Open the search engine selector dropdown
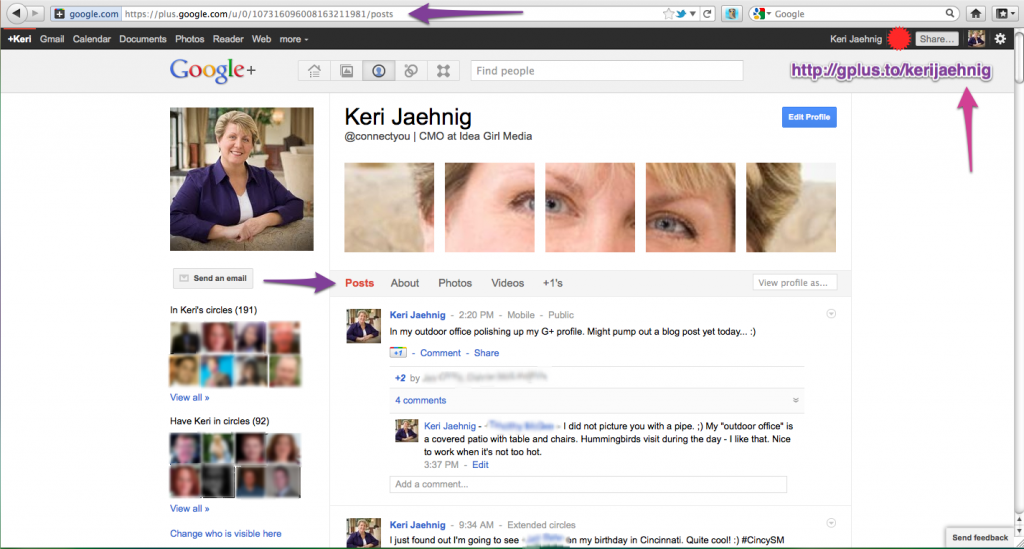This screenshot has width=1024, height=549. tap(761, 14)
